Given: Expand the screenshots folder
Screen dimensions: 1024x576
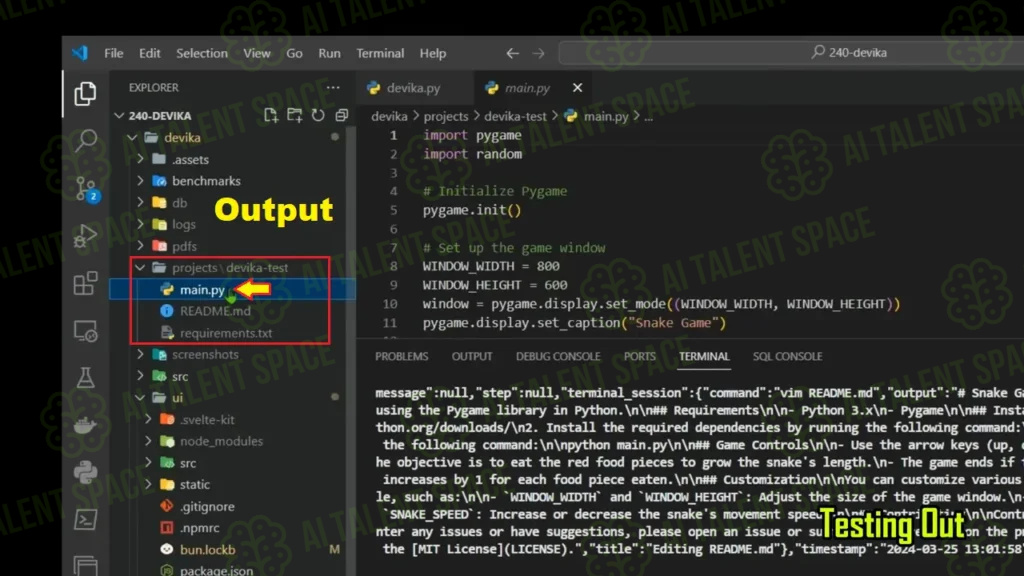Looking at the screenshot, I should (x=140, y=355).
